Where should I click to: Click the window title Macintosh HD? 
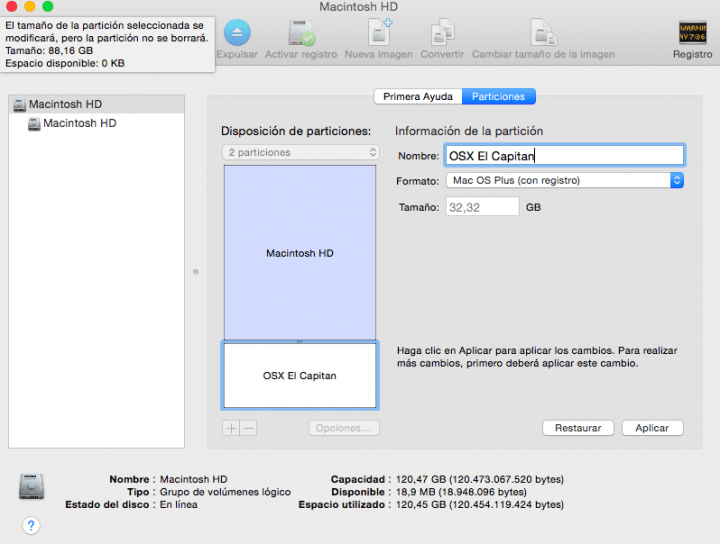click(x=359, y=7)
